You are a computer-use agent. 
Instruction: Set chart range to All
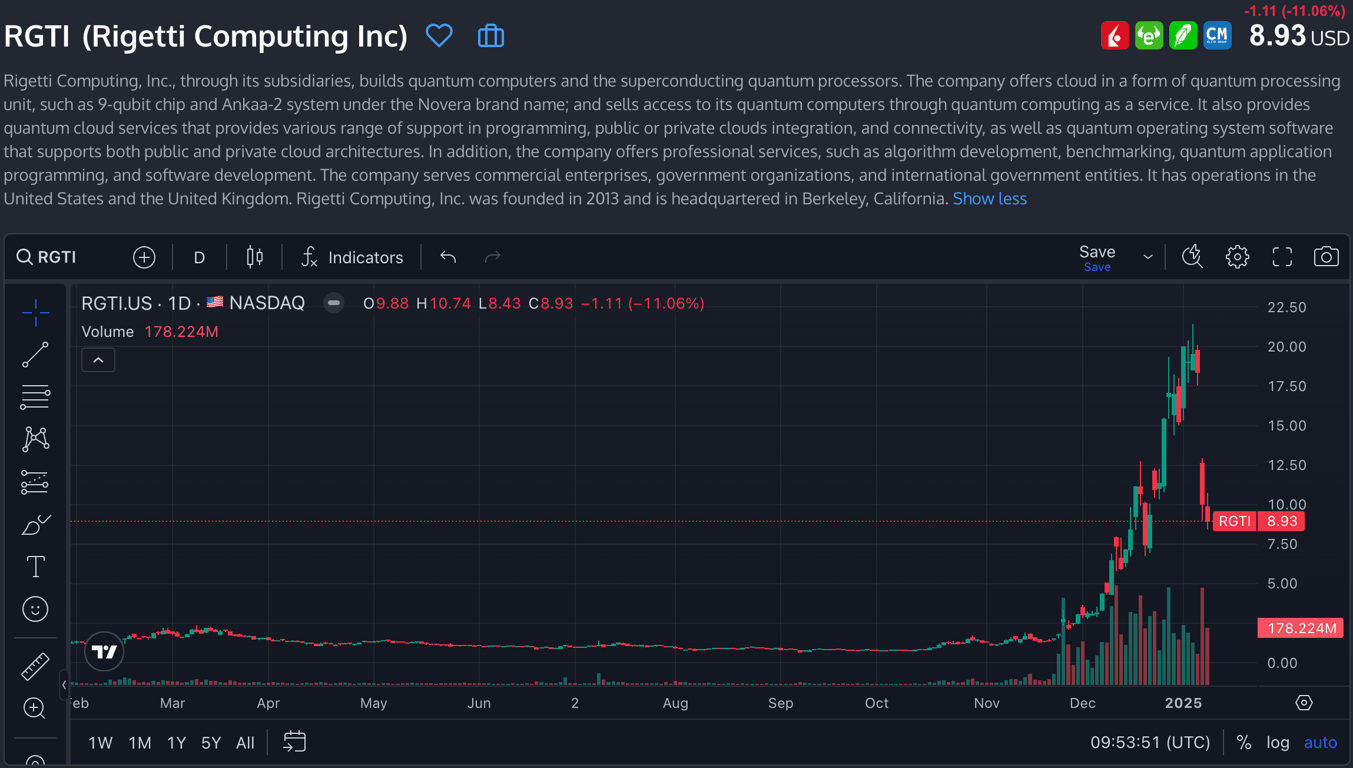245,743
